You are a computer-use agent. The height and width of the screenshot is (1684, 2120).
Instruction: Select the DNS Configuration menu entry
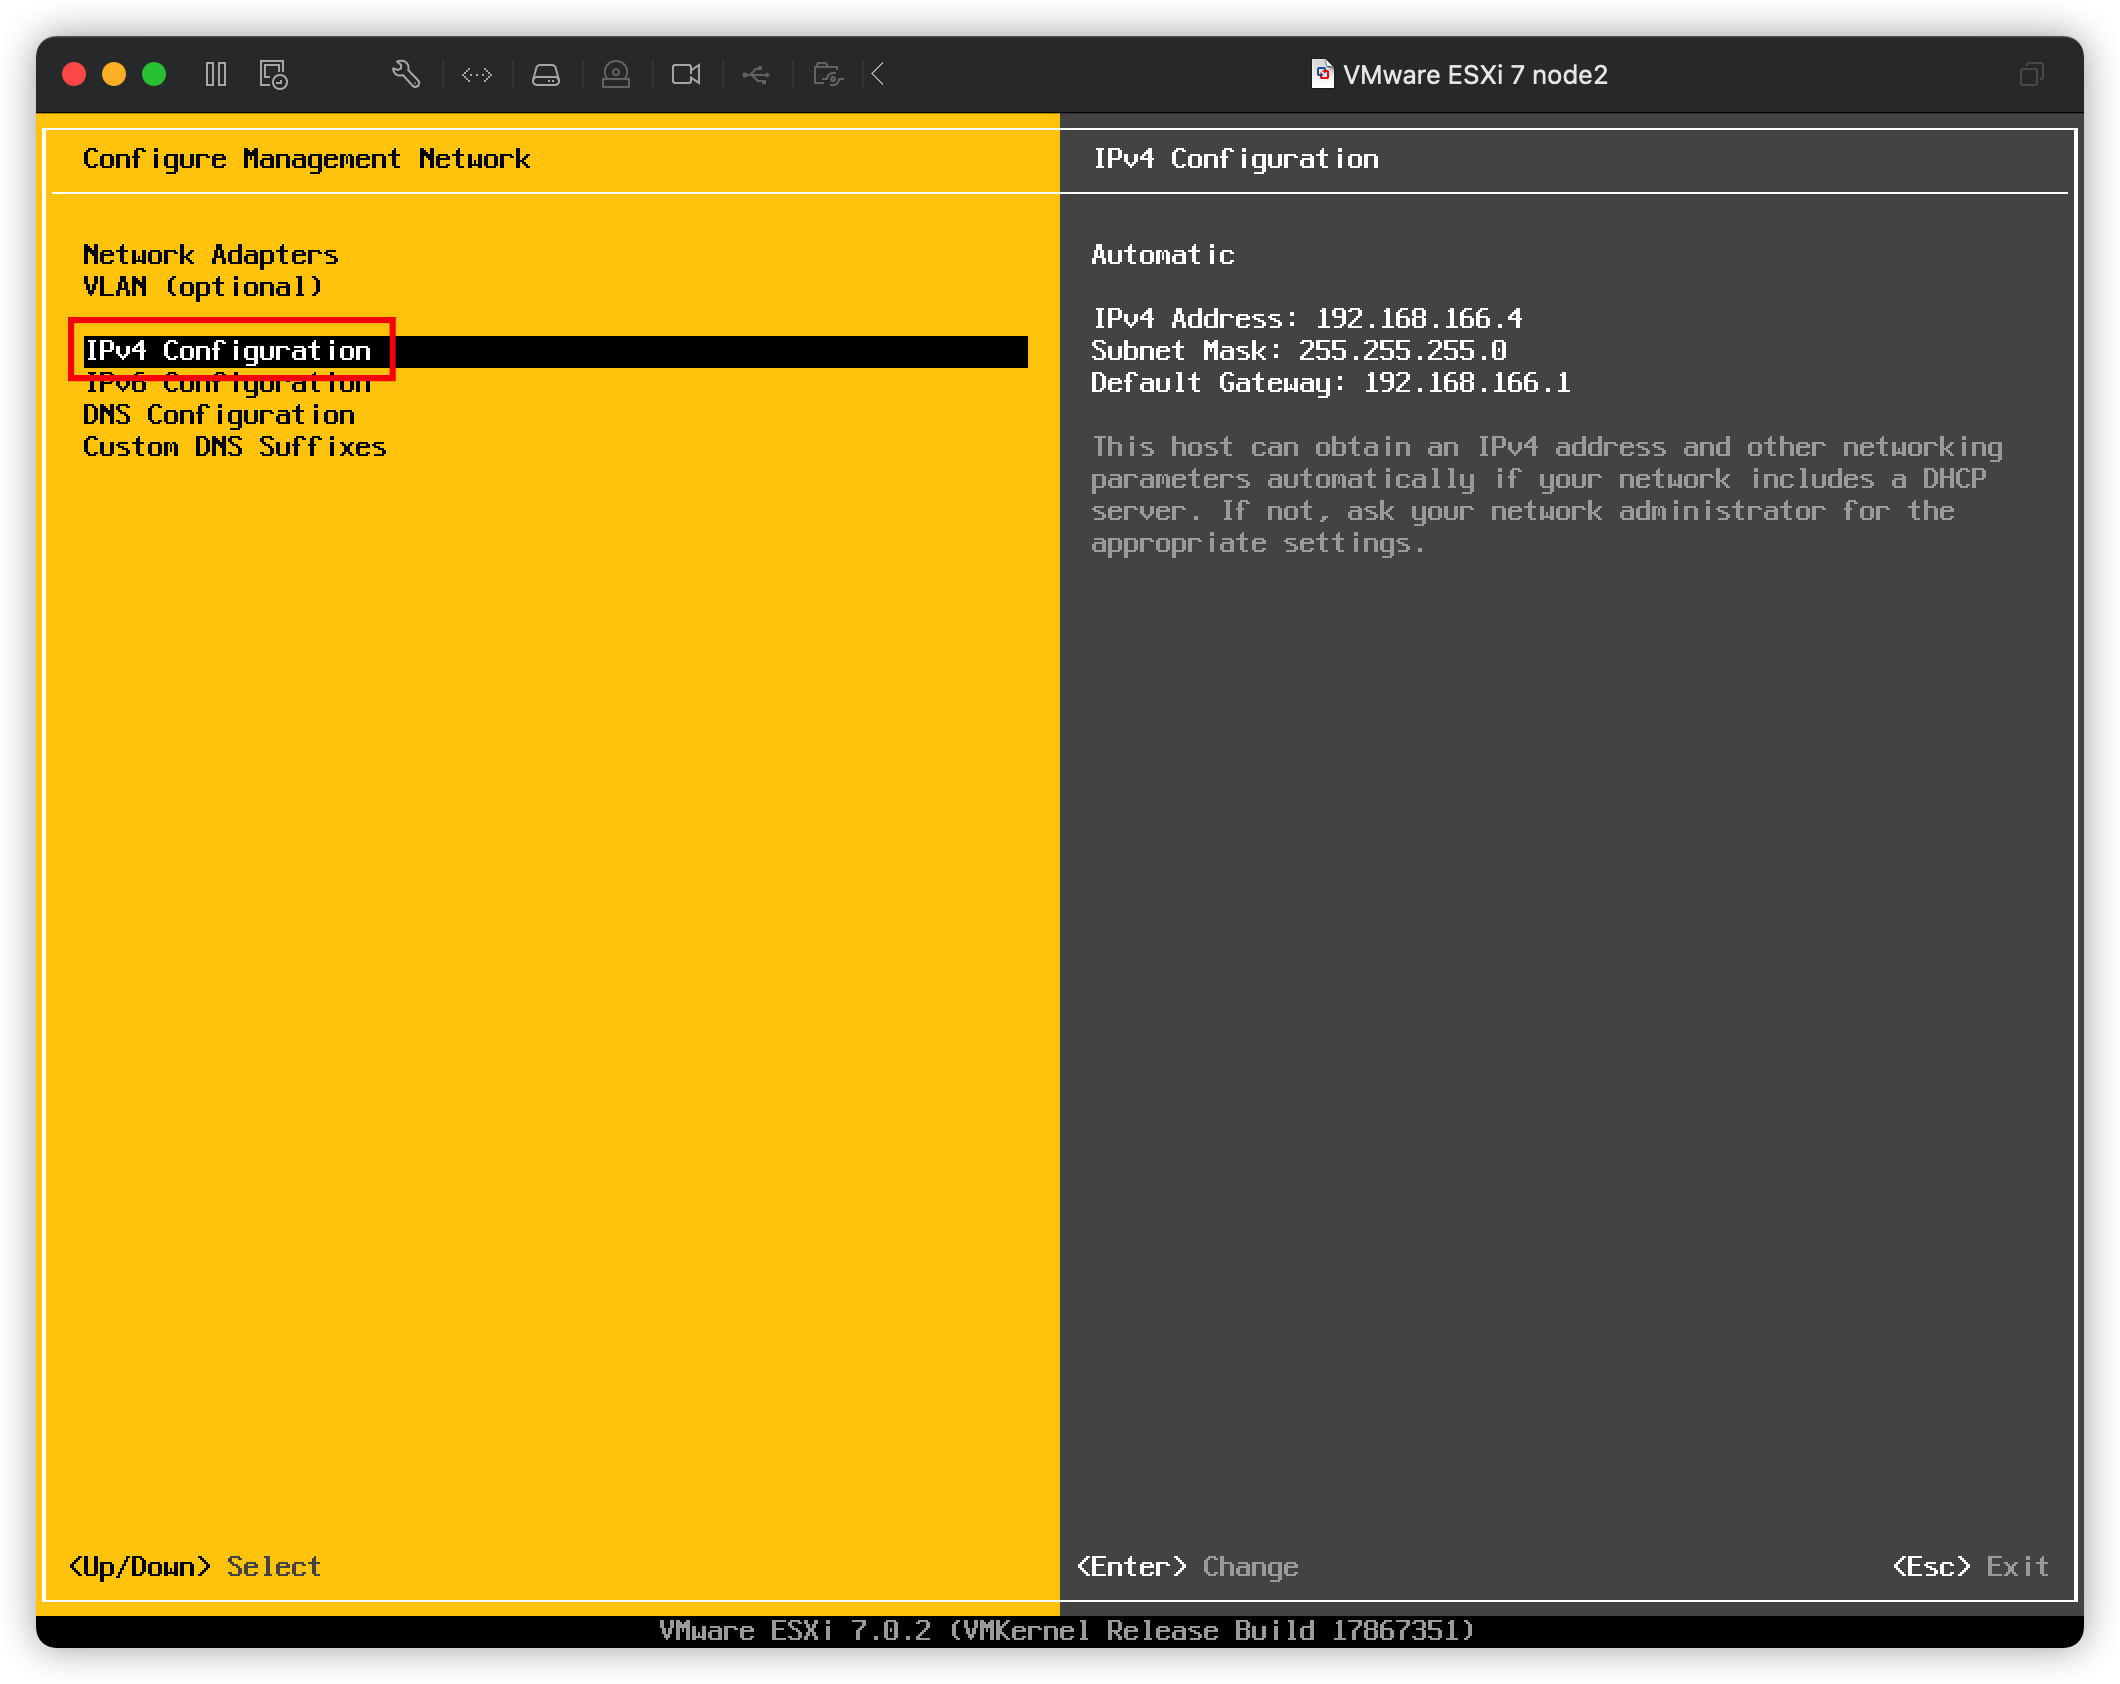[x=218, y=414]
